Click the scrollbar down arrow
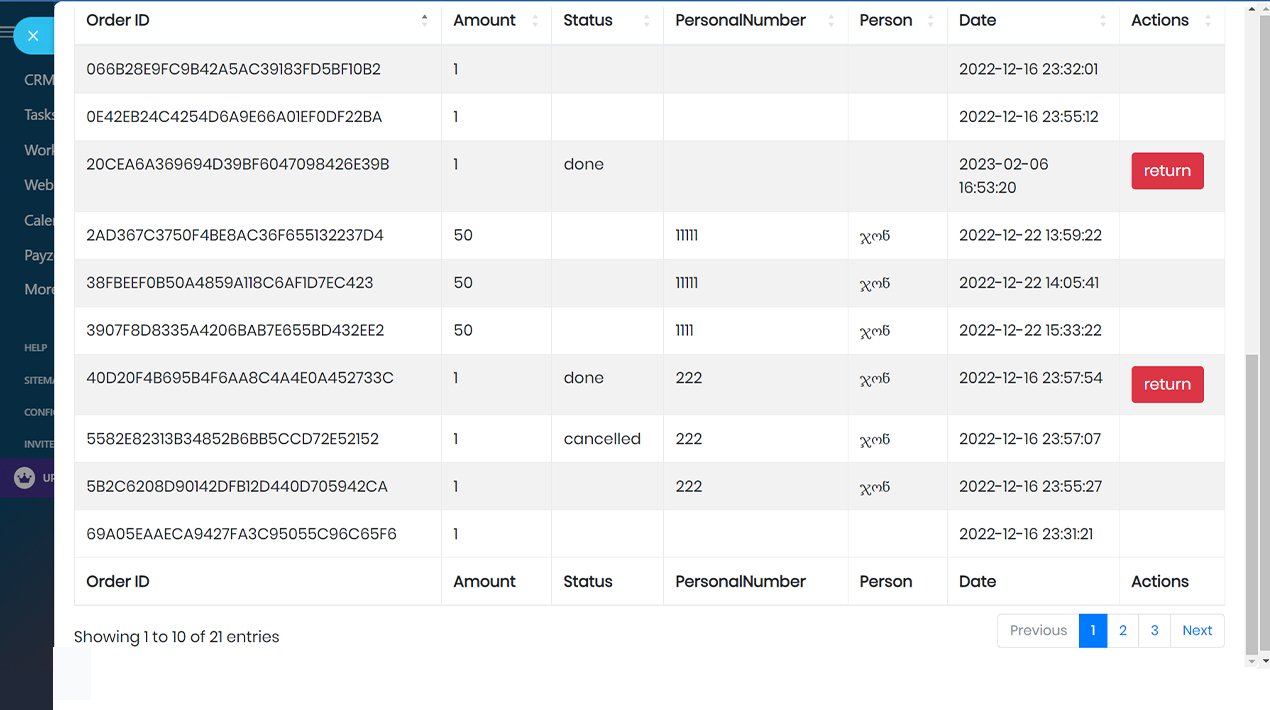 [x=1251, y=661]
